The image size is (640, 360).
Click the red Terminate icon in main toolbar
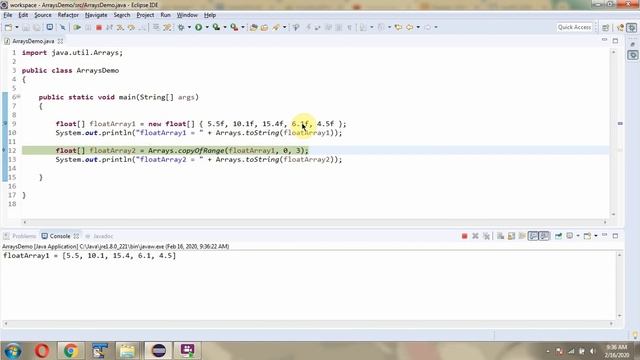99,27
